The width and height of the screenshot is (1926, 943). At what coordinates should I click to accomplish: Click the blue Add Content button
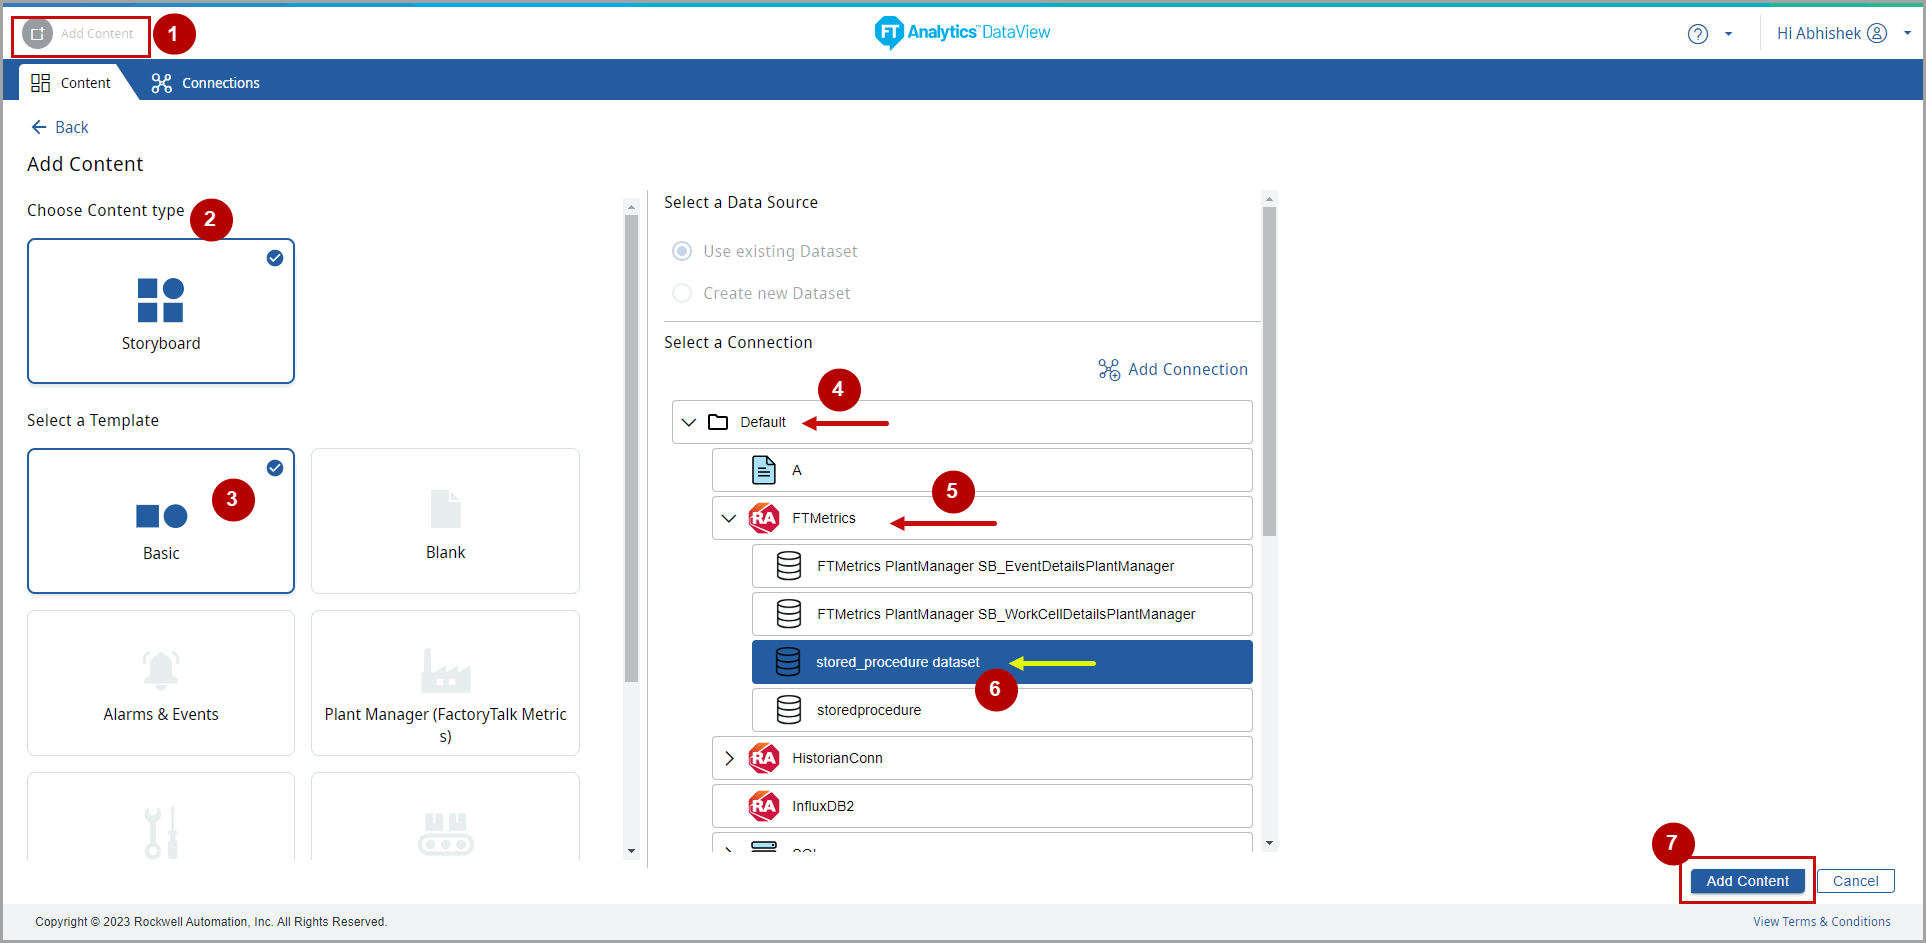coord(1747,881)
